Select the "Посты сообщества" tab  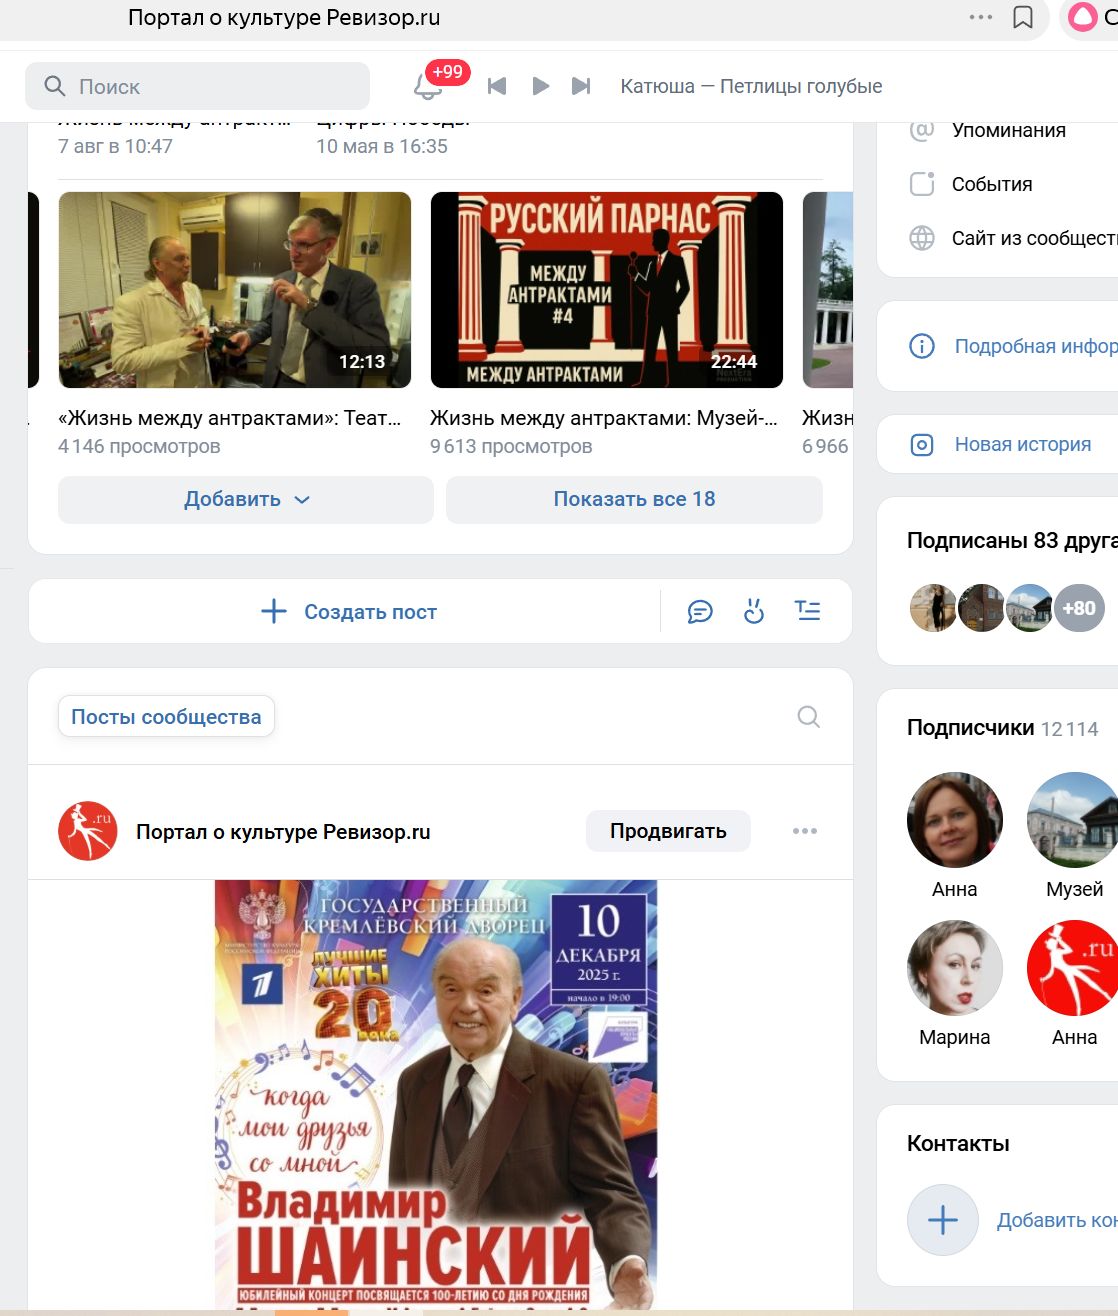166,717
